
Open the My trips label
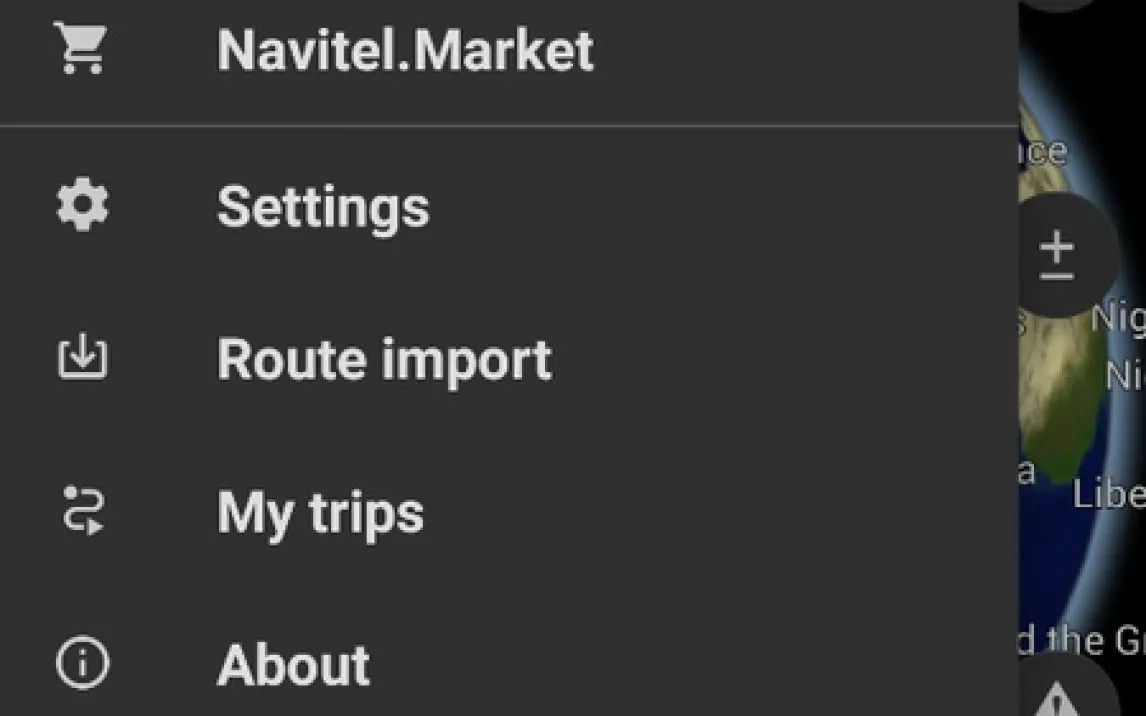[320, 513]
